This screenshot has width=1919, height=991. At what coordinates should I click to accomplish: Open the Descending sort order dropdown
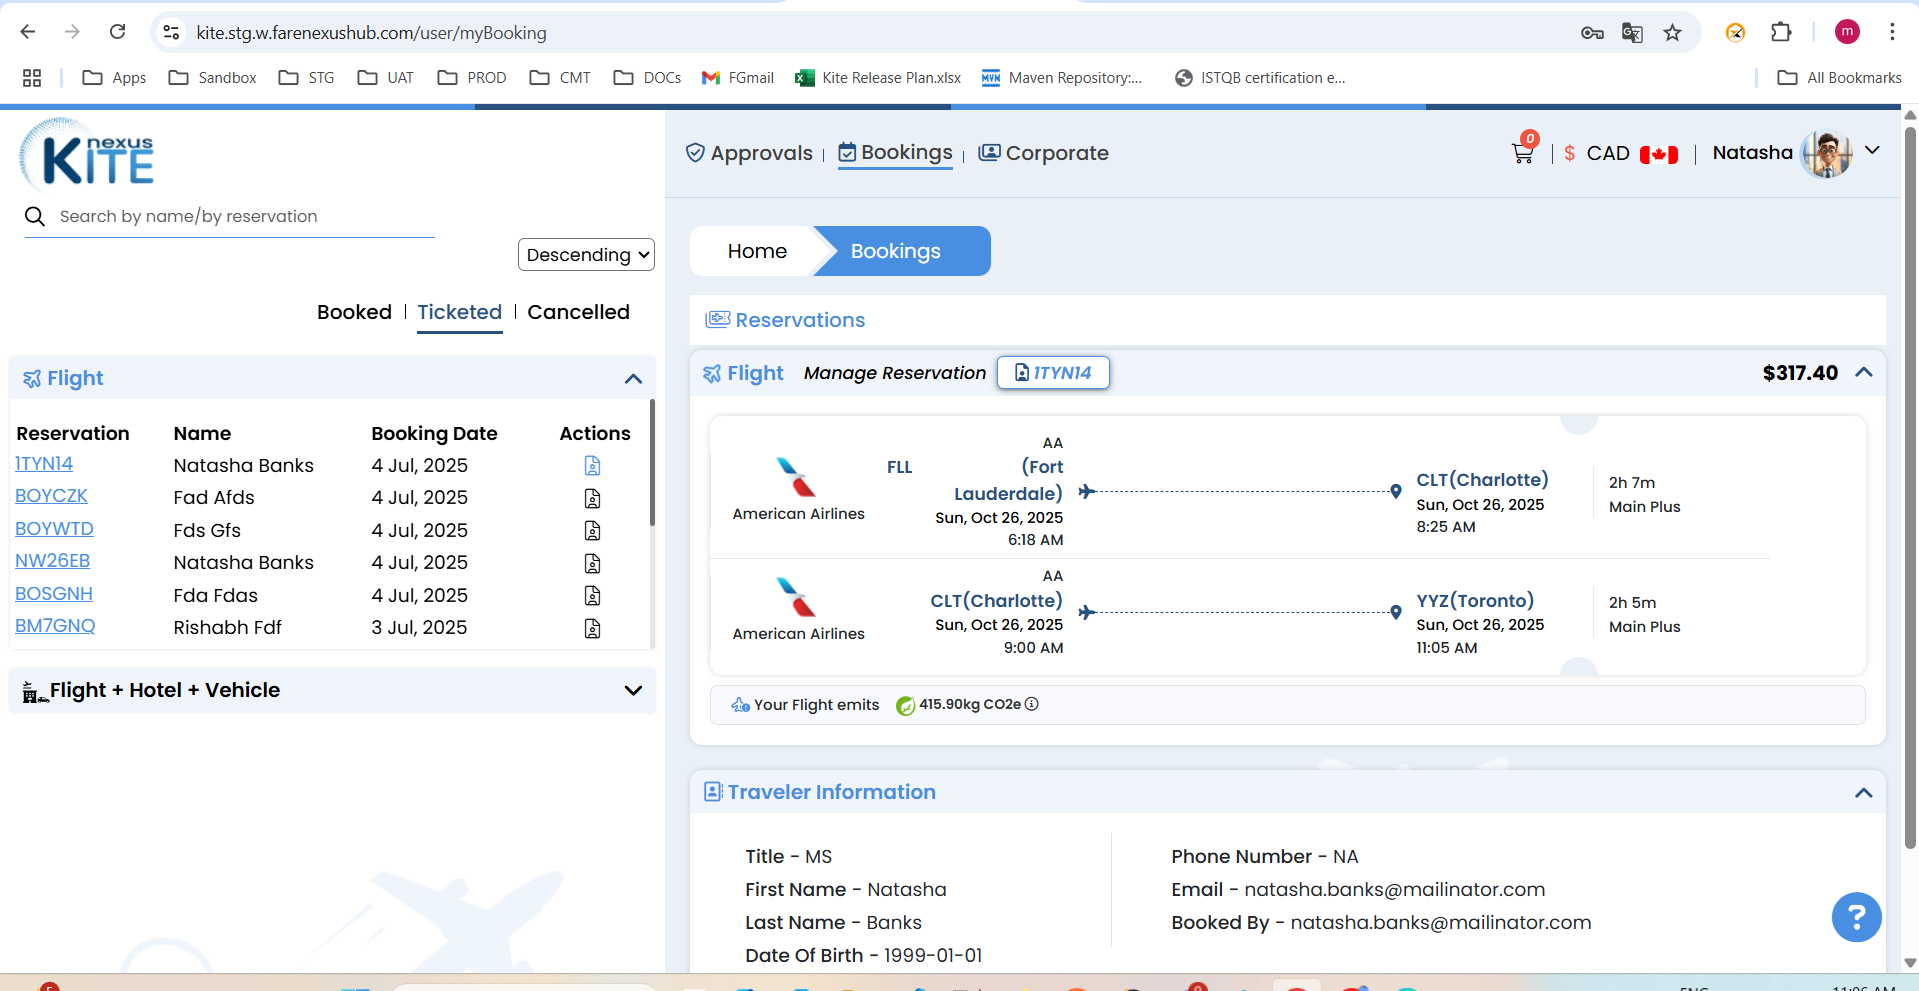coord(586,254)
